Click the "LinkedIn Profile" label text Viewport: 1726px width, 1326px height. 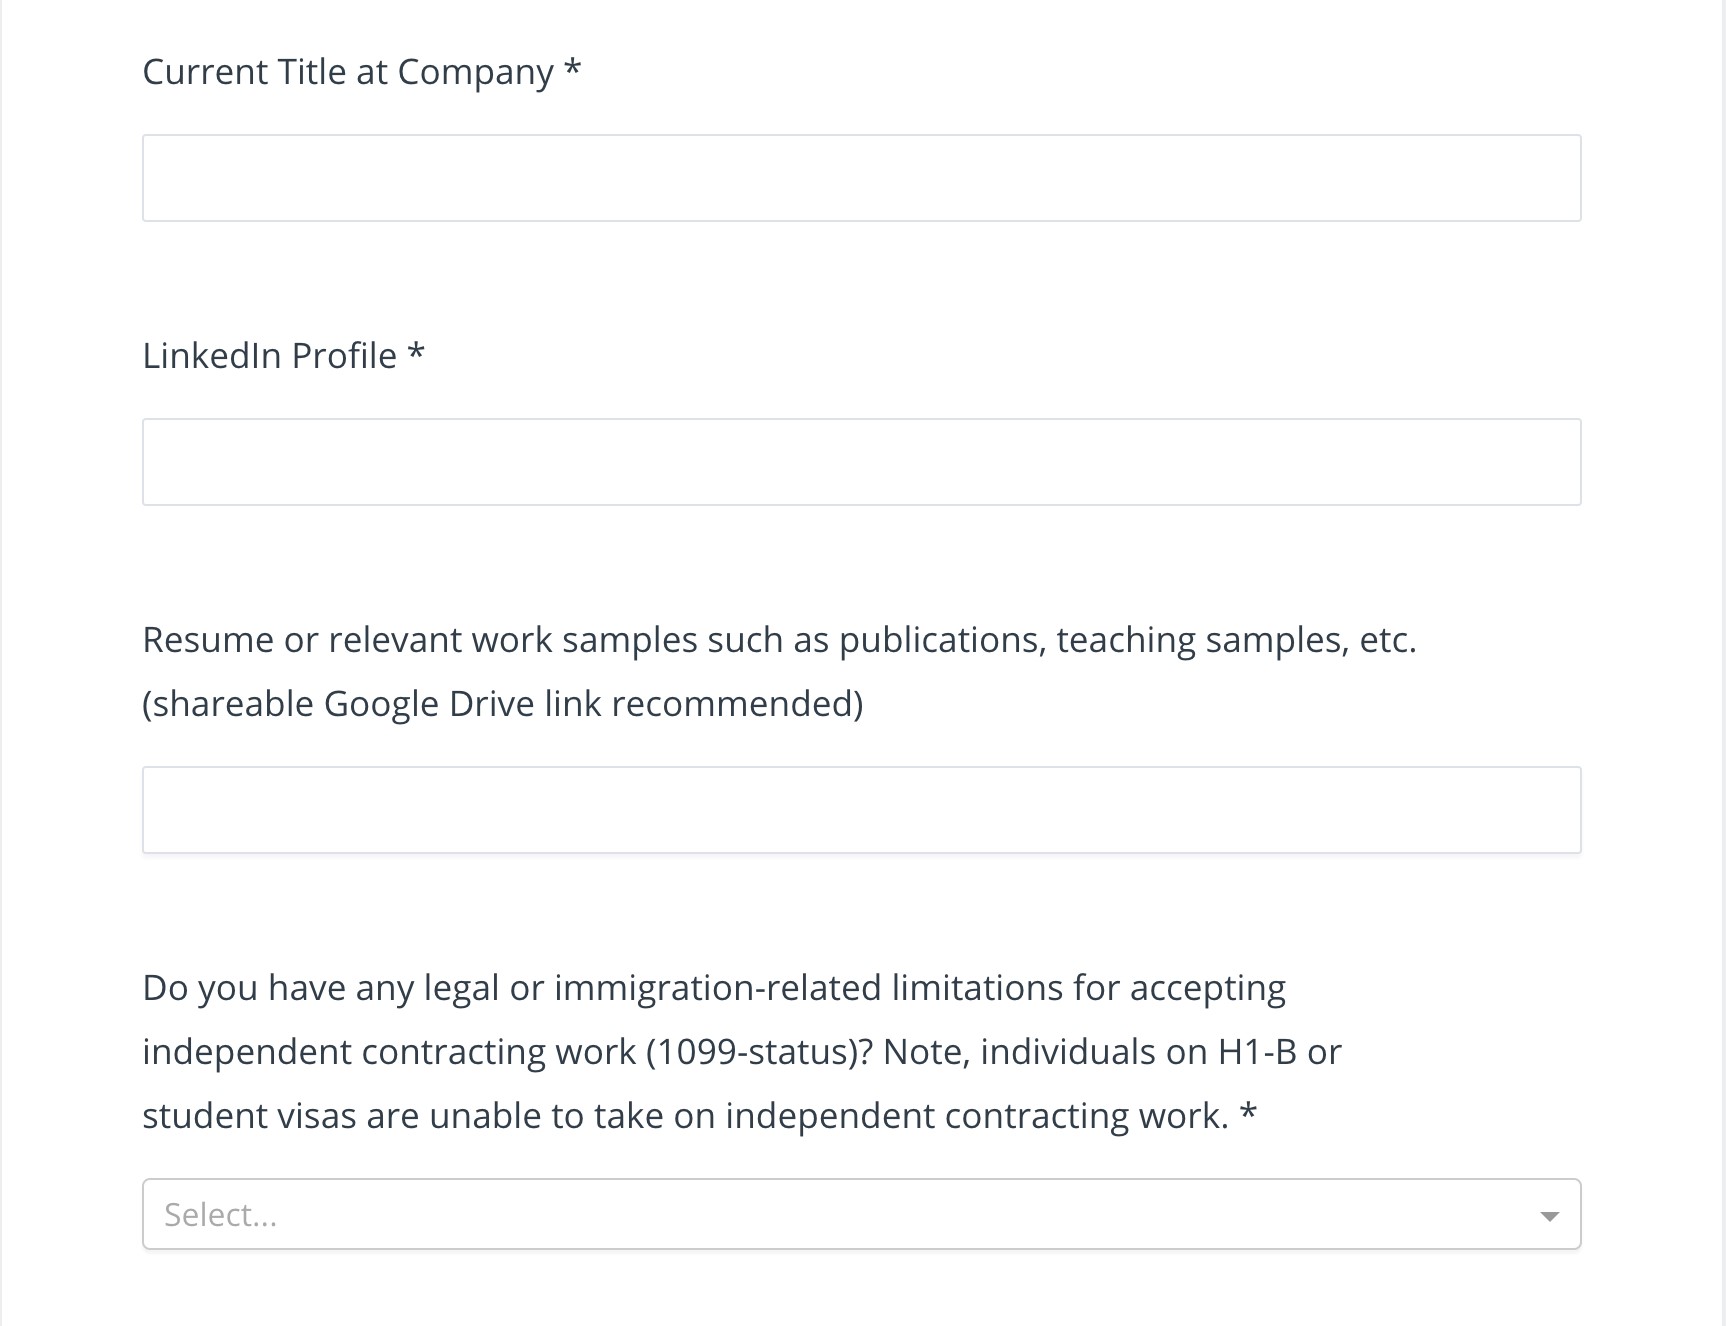tap(269, 356)
